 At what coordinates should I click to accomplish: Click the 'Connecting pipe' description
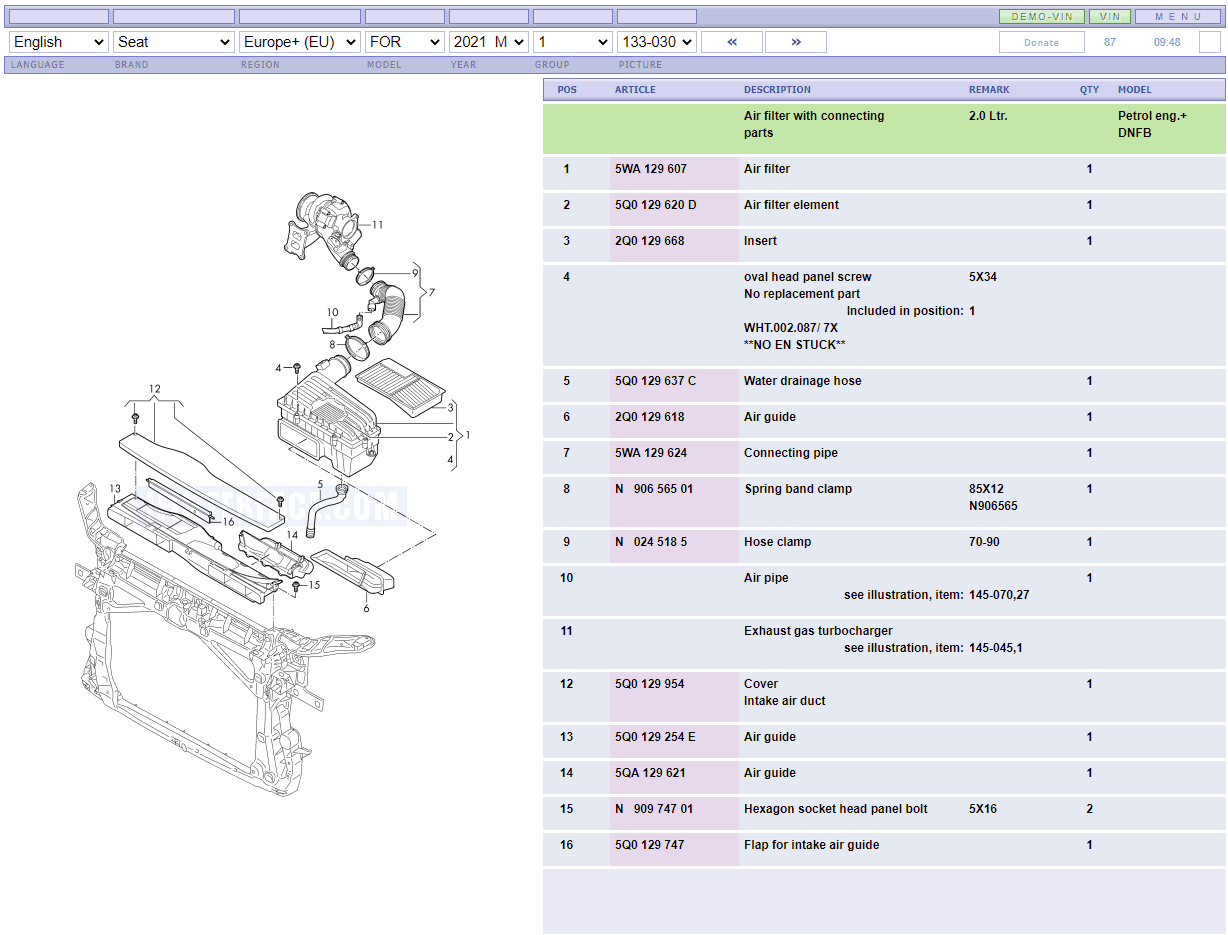pyautogui.click(x=791, y=453)
